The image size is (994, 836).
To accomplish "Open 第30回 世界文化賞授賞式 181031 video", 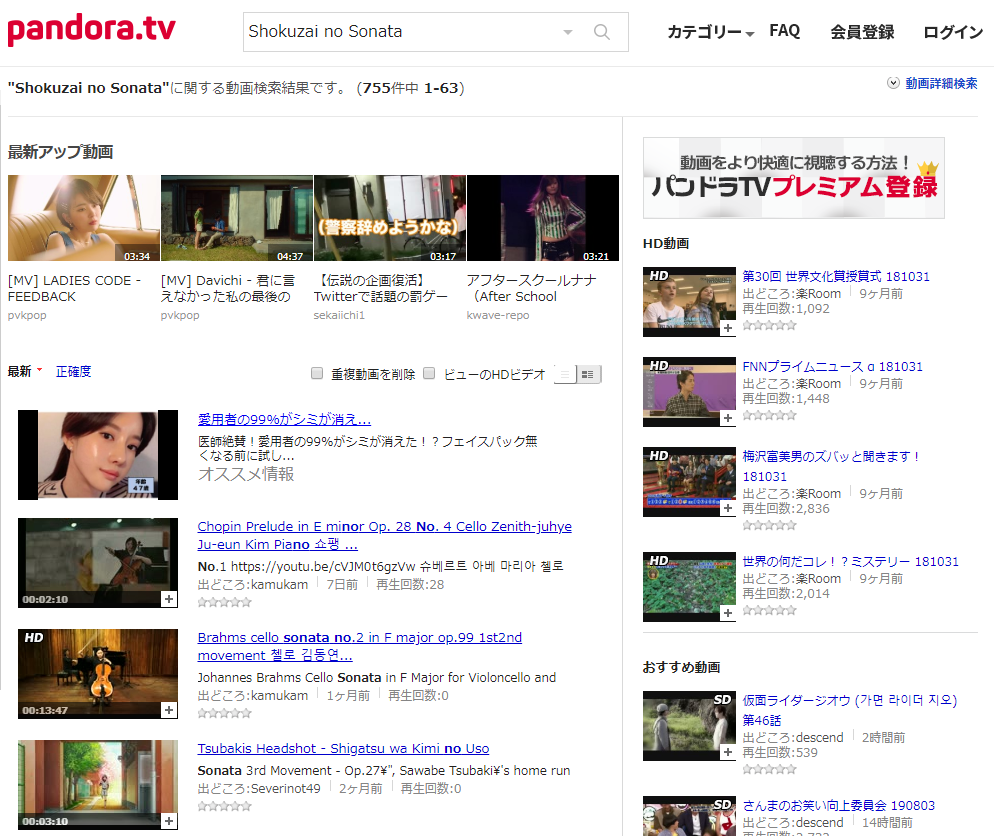I will click(836, 276).
